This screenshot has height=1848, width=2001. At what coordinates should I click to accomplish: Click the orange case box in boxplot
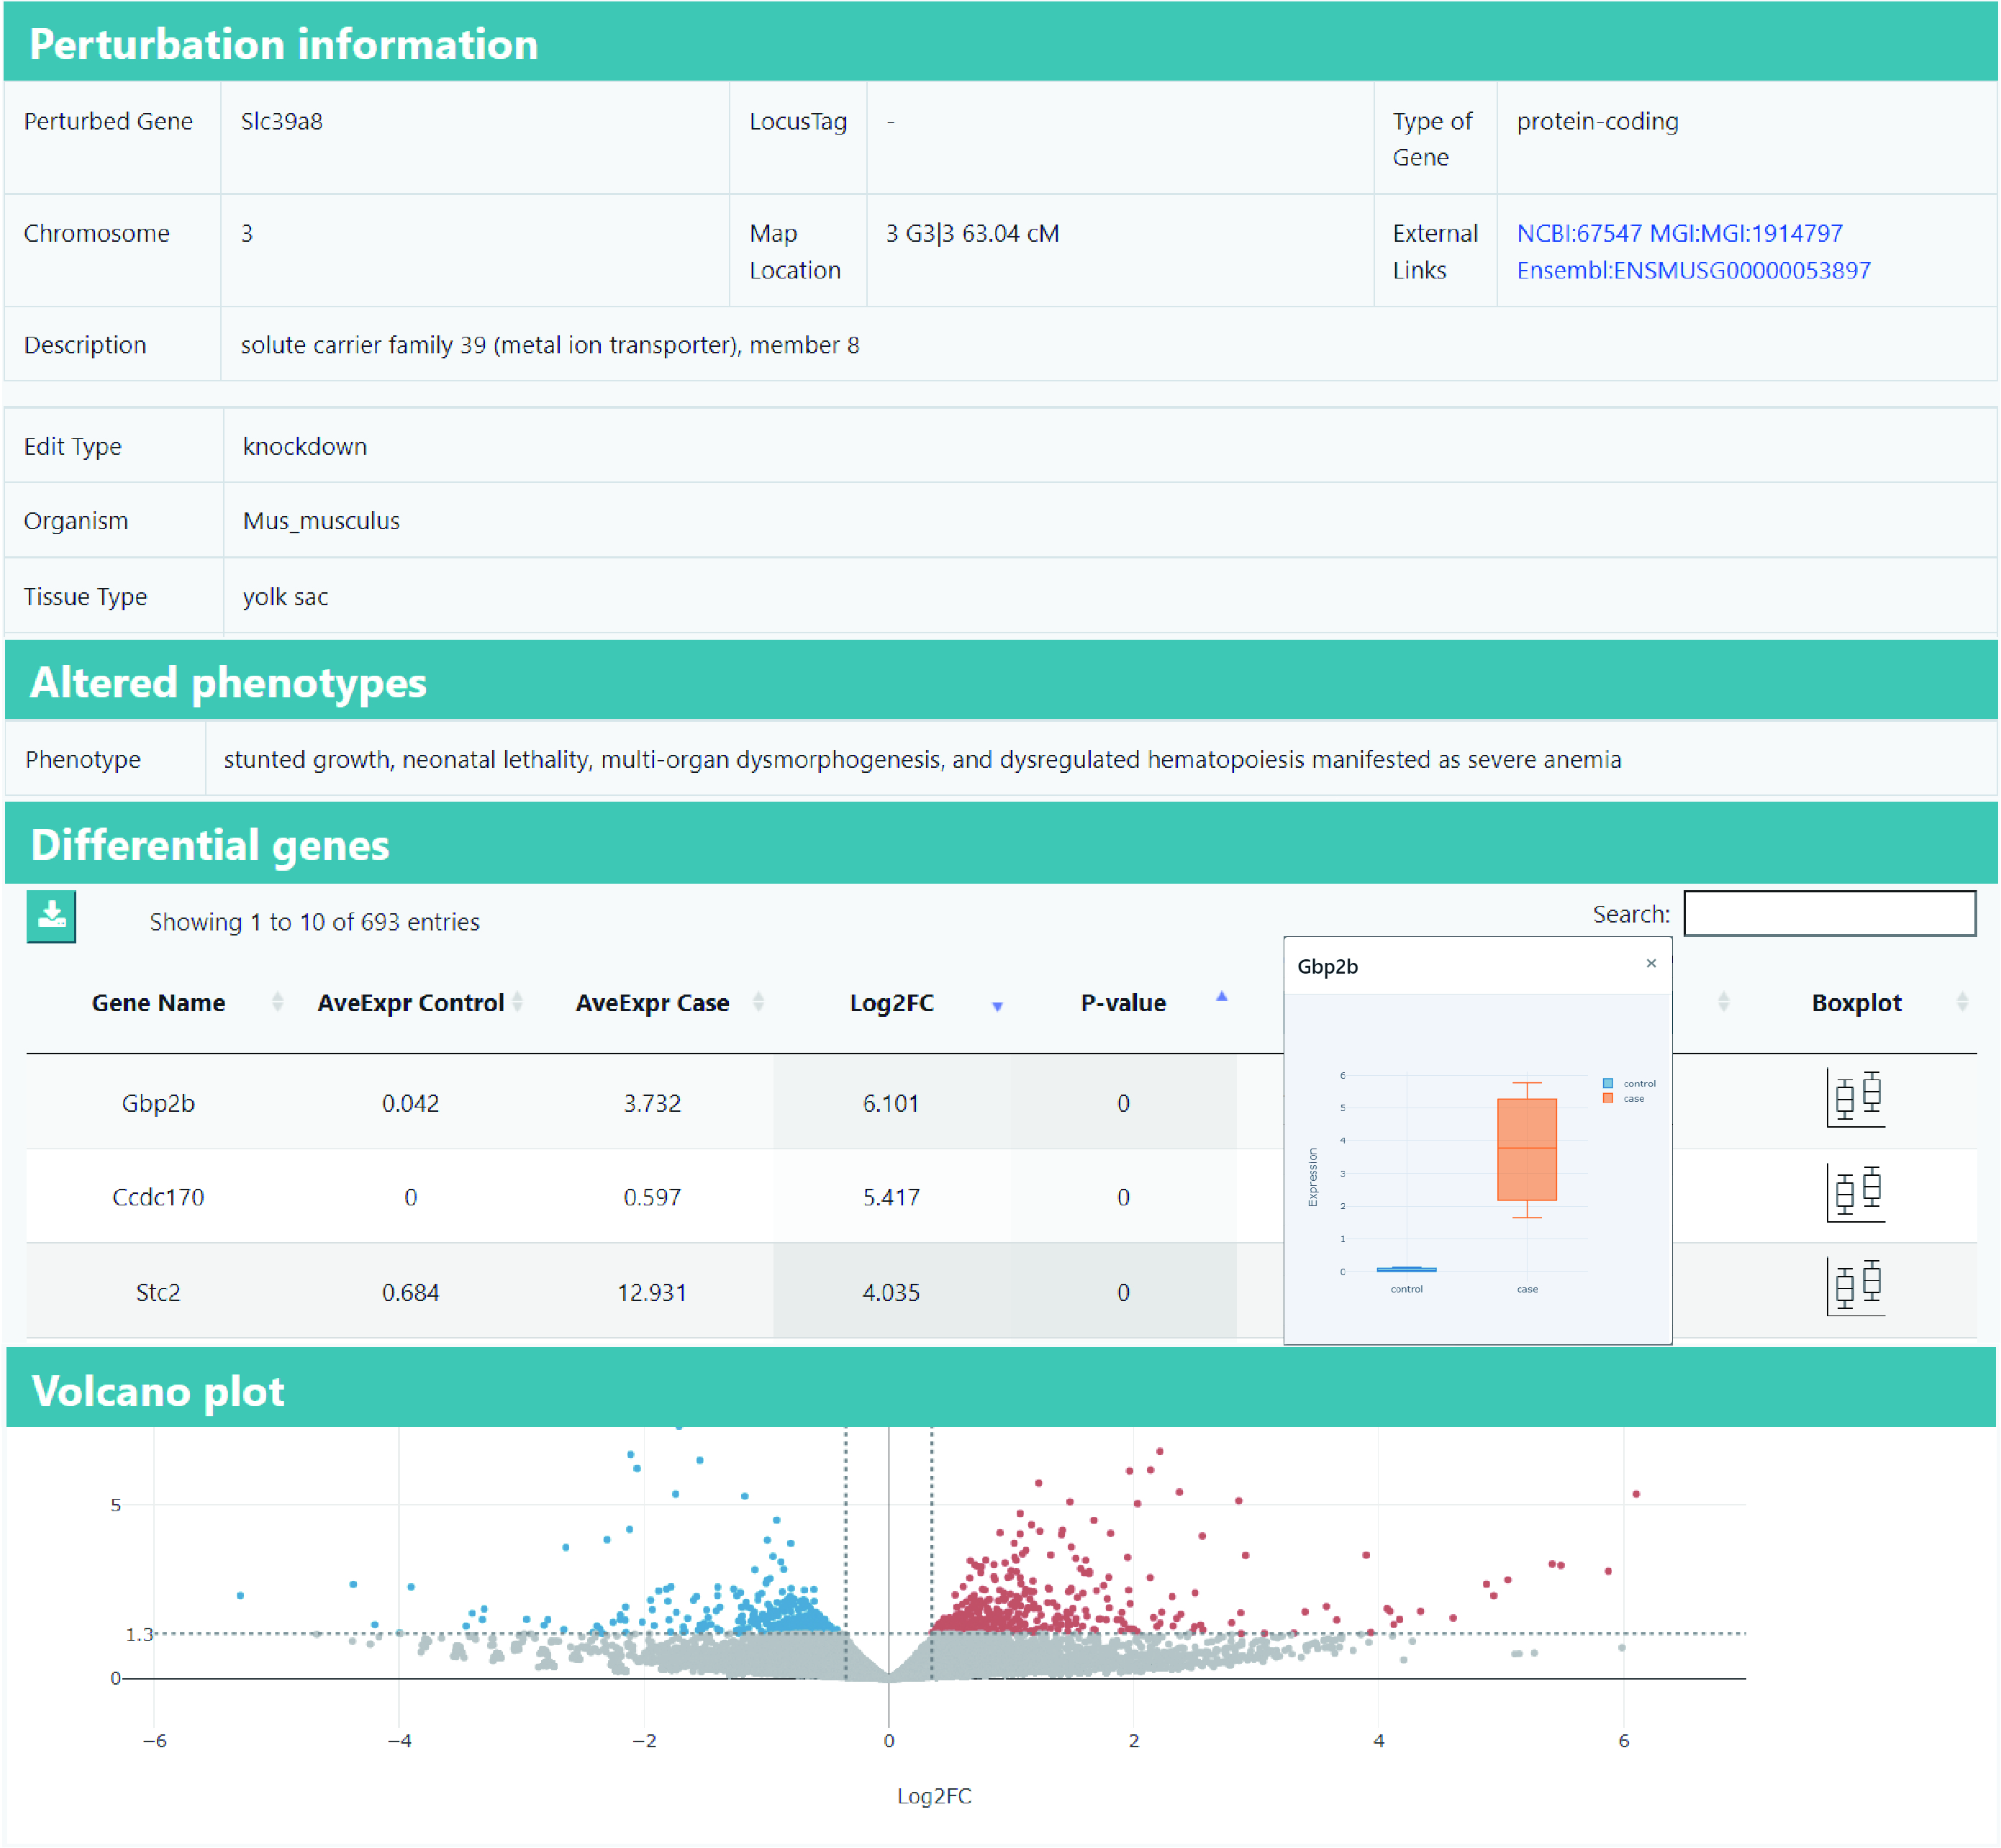pos(1527,1149)
